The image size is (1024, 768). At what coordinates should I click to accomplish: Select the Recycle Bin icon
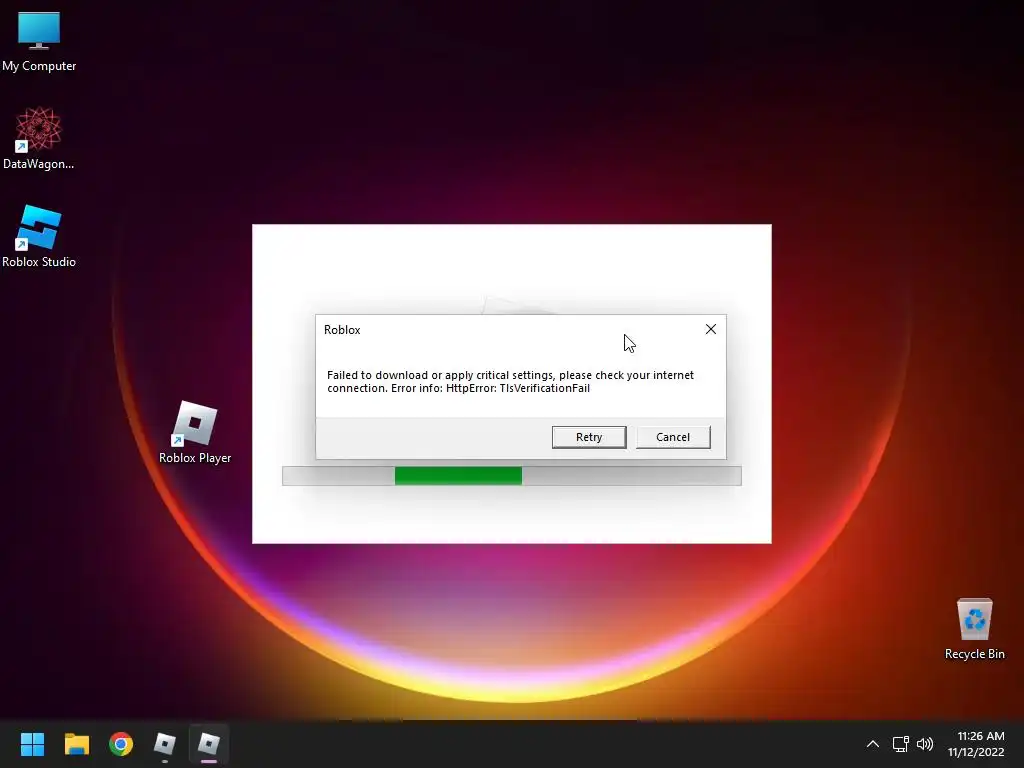[x=974, y=628]
